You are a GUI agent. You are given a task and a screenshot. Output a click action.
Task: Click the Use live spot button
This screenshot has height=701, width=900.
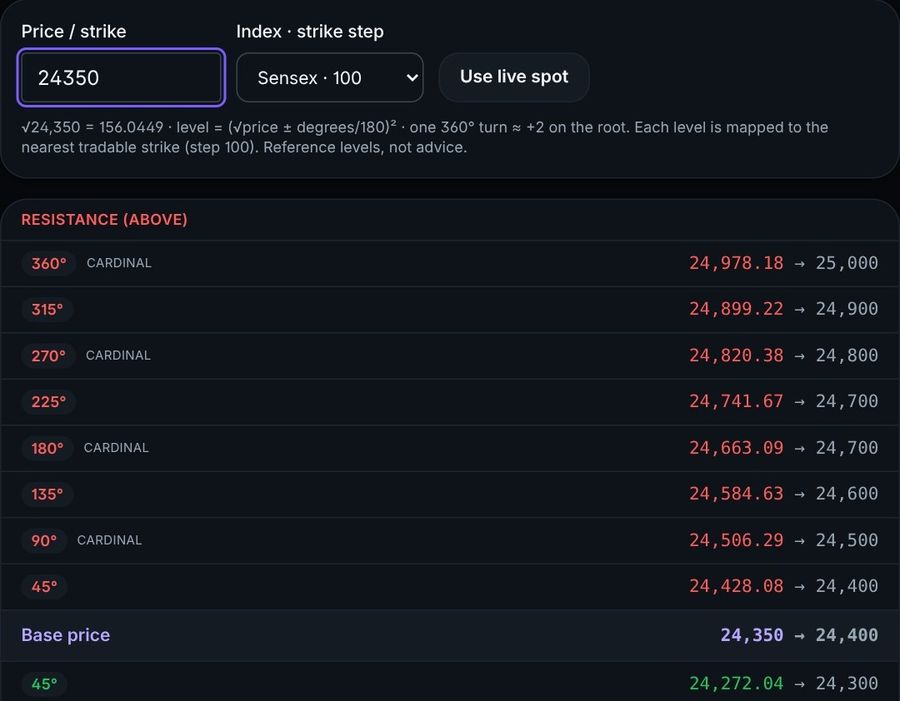514,77
